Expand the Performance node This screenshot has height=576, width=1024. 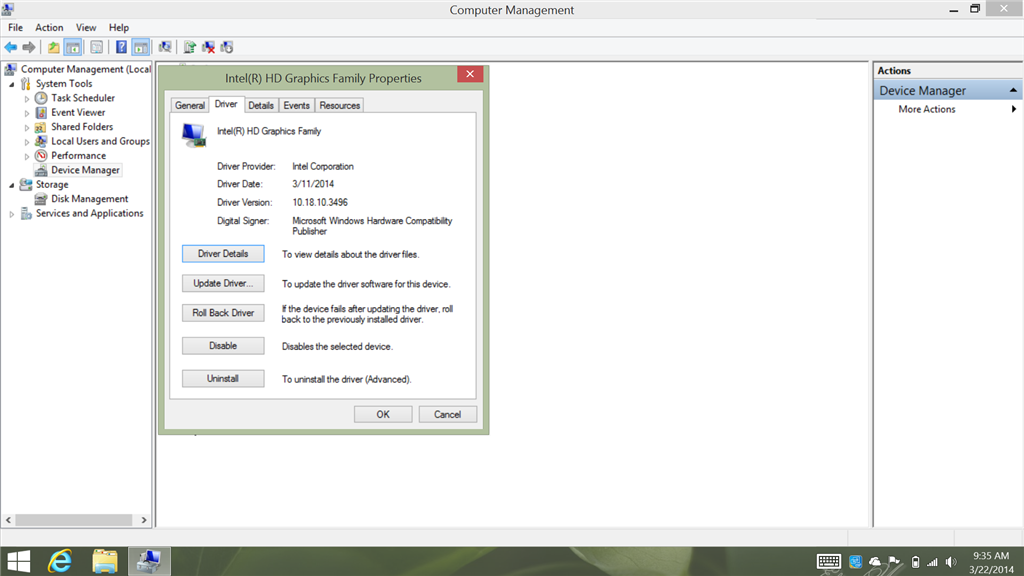(x=27, y=156)
